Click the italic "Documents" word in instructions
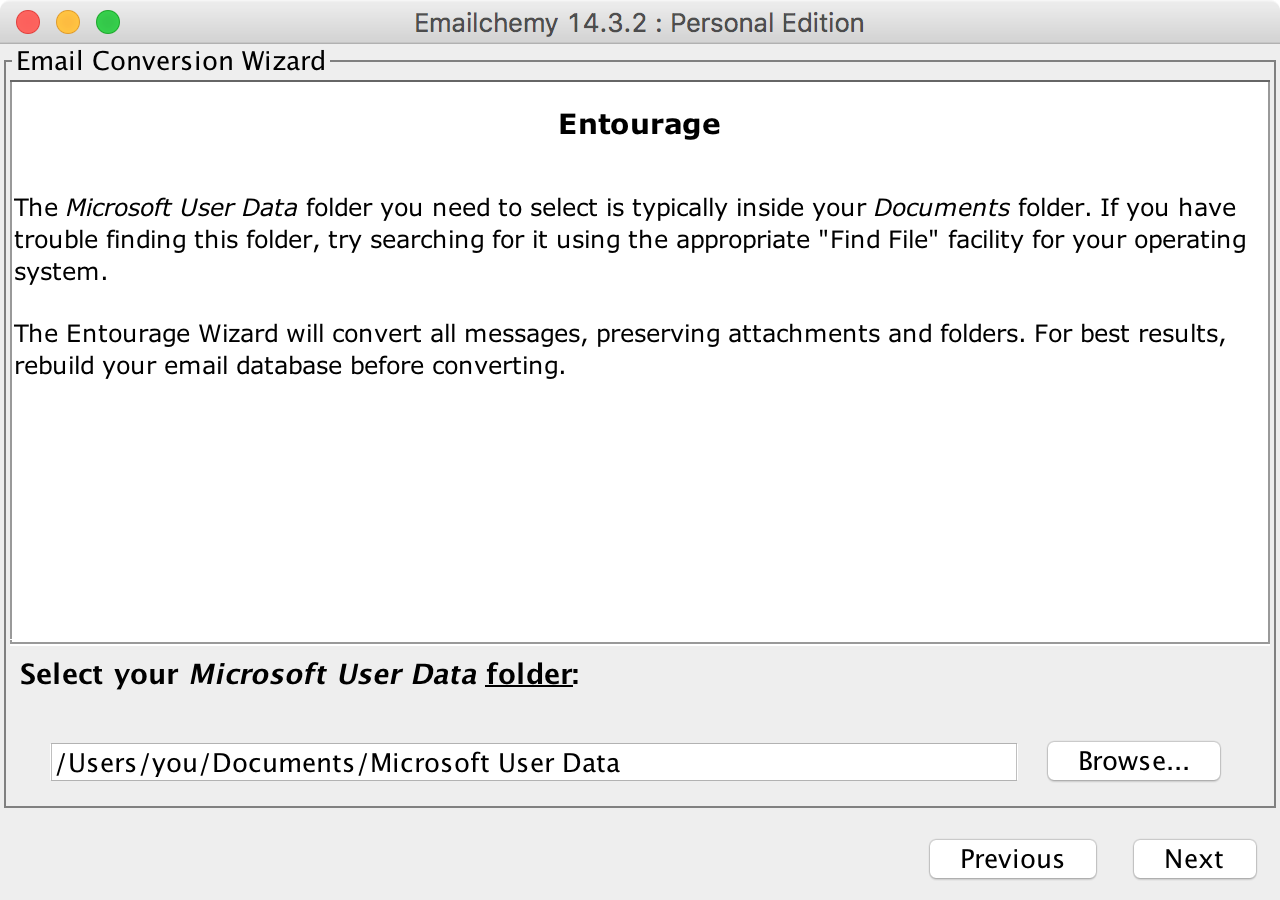This screenshot has height=900, width=1280. (942, 208)
